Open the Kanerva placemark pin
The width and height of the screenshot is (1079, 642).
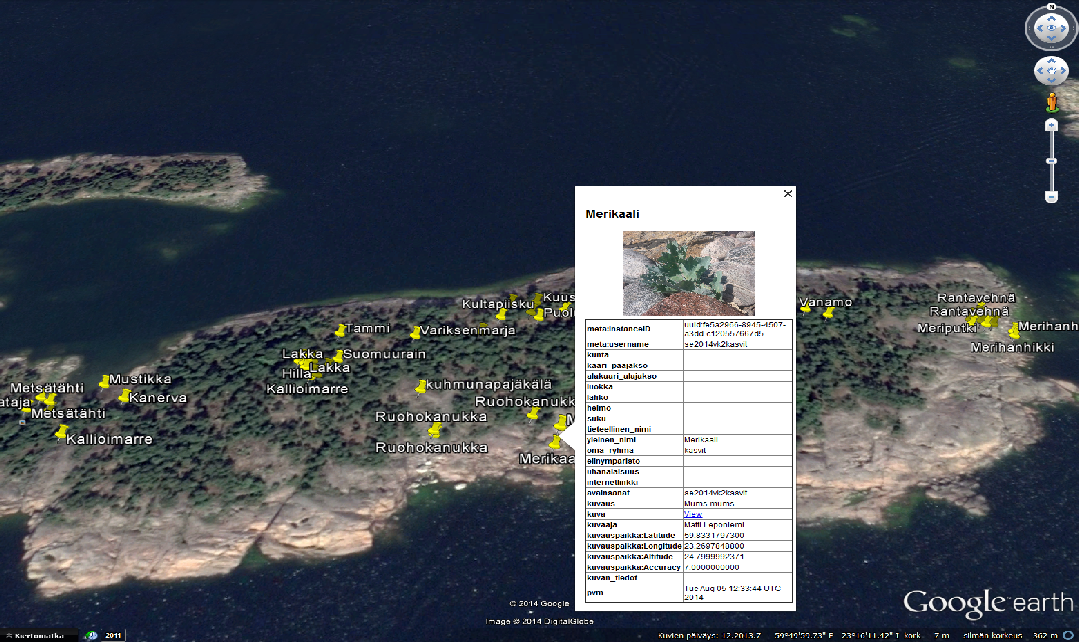tap(124, 398)
